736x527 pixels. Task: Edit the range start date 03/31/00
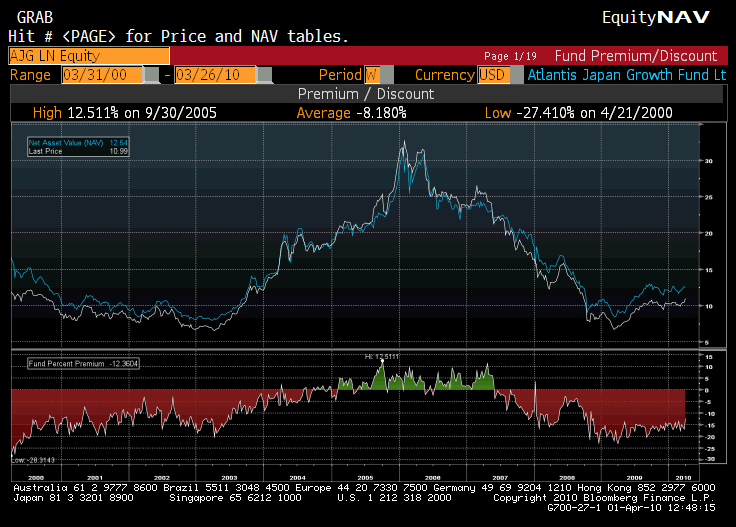pyautogui.click(x=100, y=75)
